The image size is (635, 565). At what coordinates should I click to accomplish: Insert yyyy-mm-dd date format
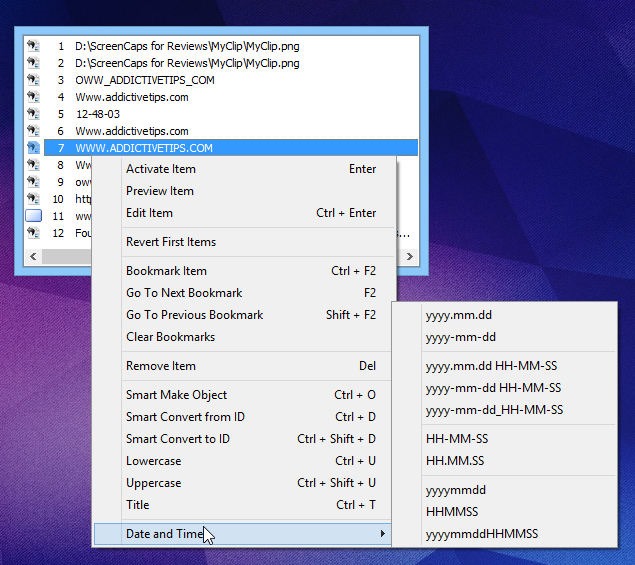(x=505, y=337)
